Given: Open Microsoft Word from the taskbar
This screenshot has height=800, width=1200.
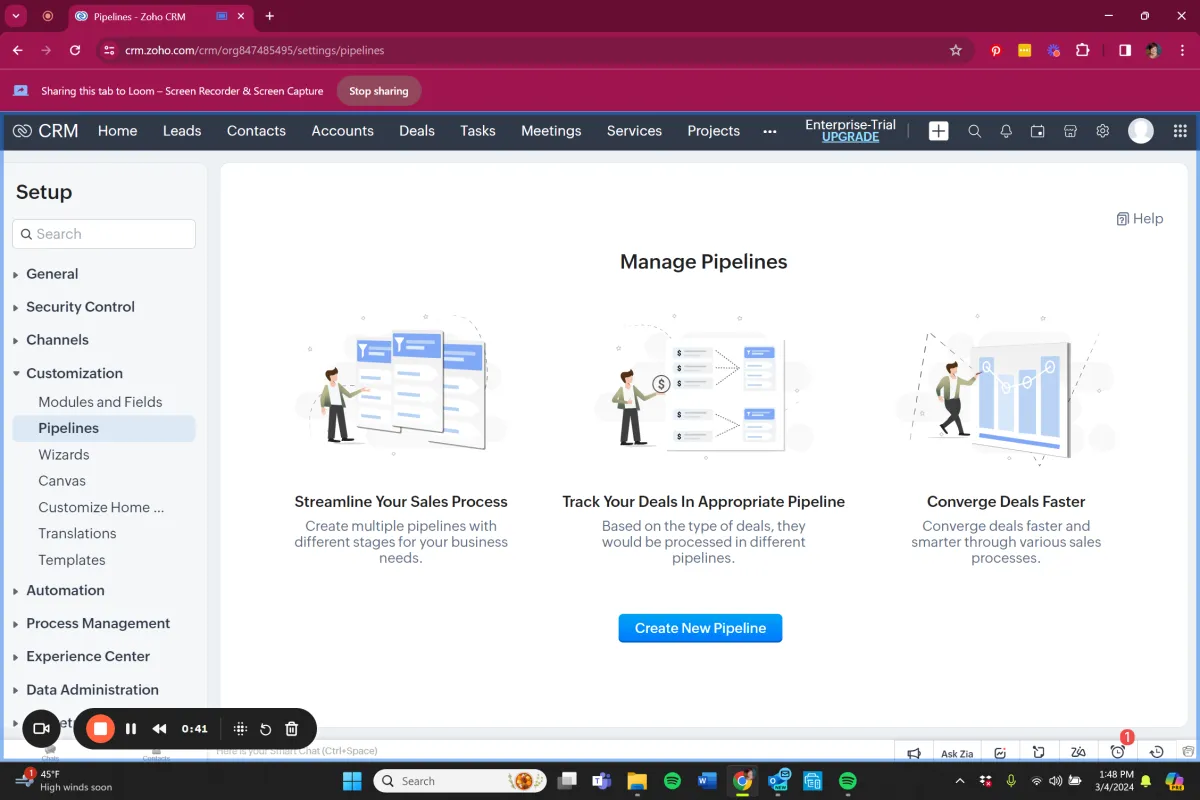Looking at the screenshot, I should tap(707, 781).
